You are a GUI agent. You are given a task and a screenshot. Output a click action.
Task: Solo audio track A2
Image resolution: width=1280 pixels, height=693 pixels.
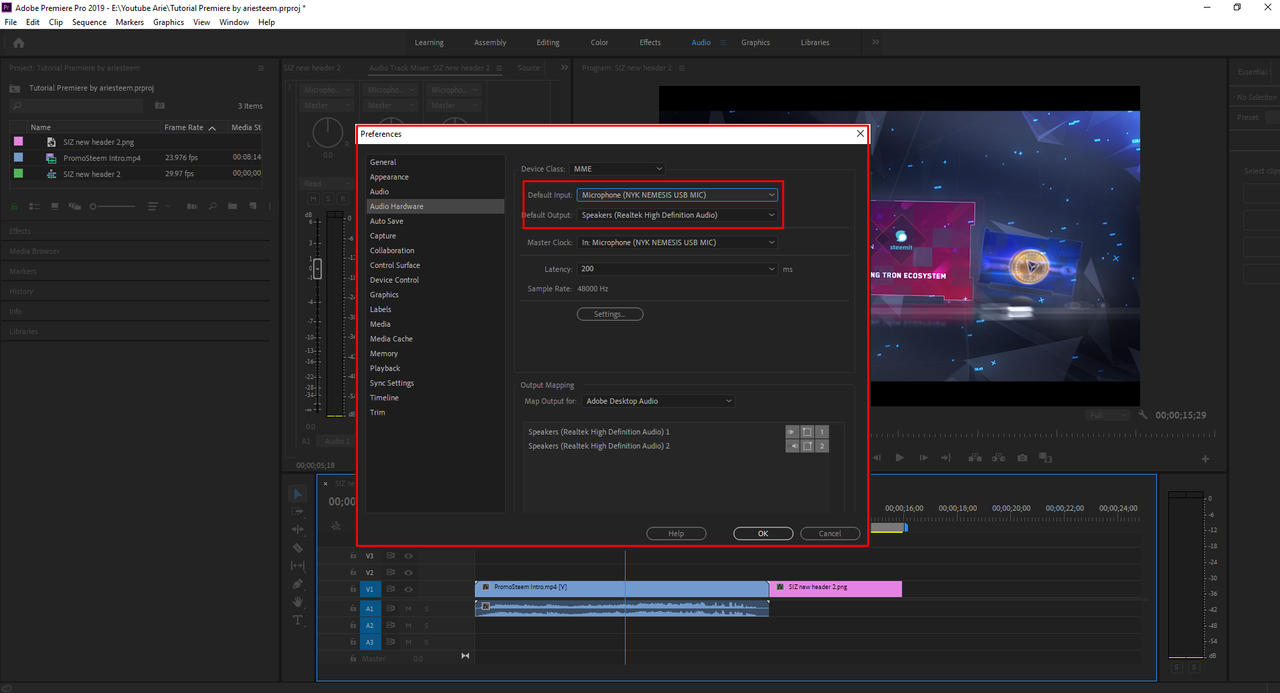point(426,625)
